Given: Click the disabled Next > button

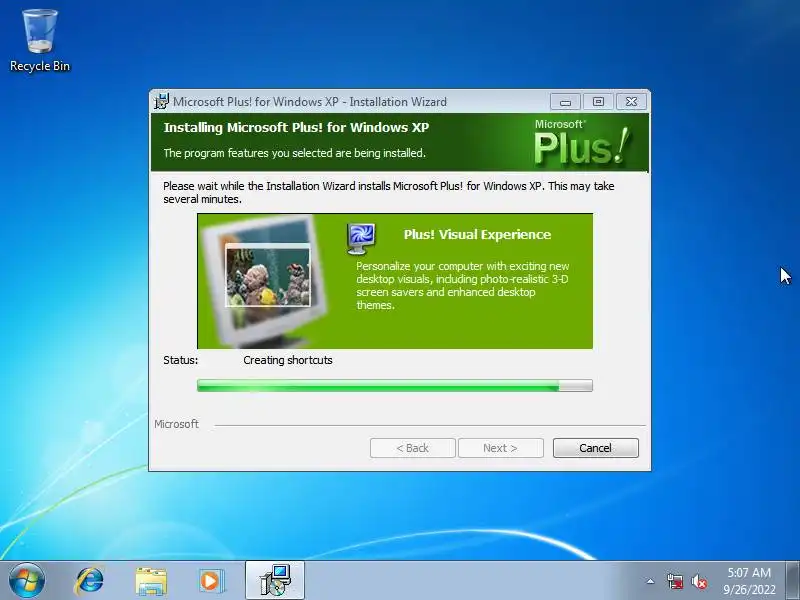Looking at the screenshot, I should tap(501, 448).
